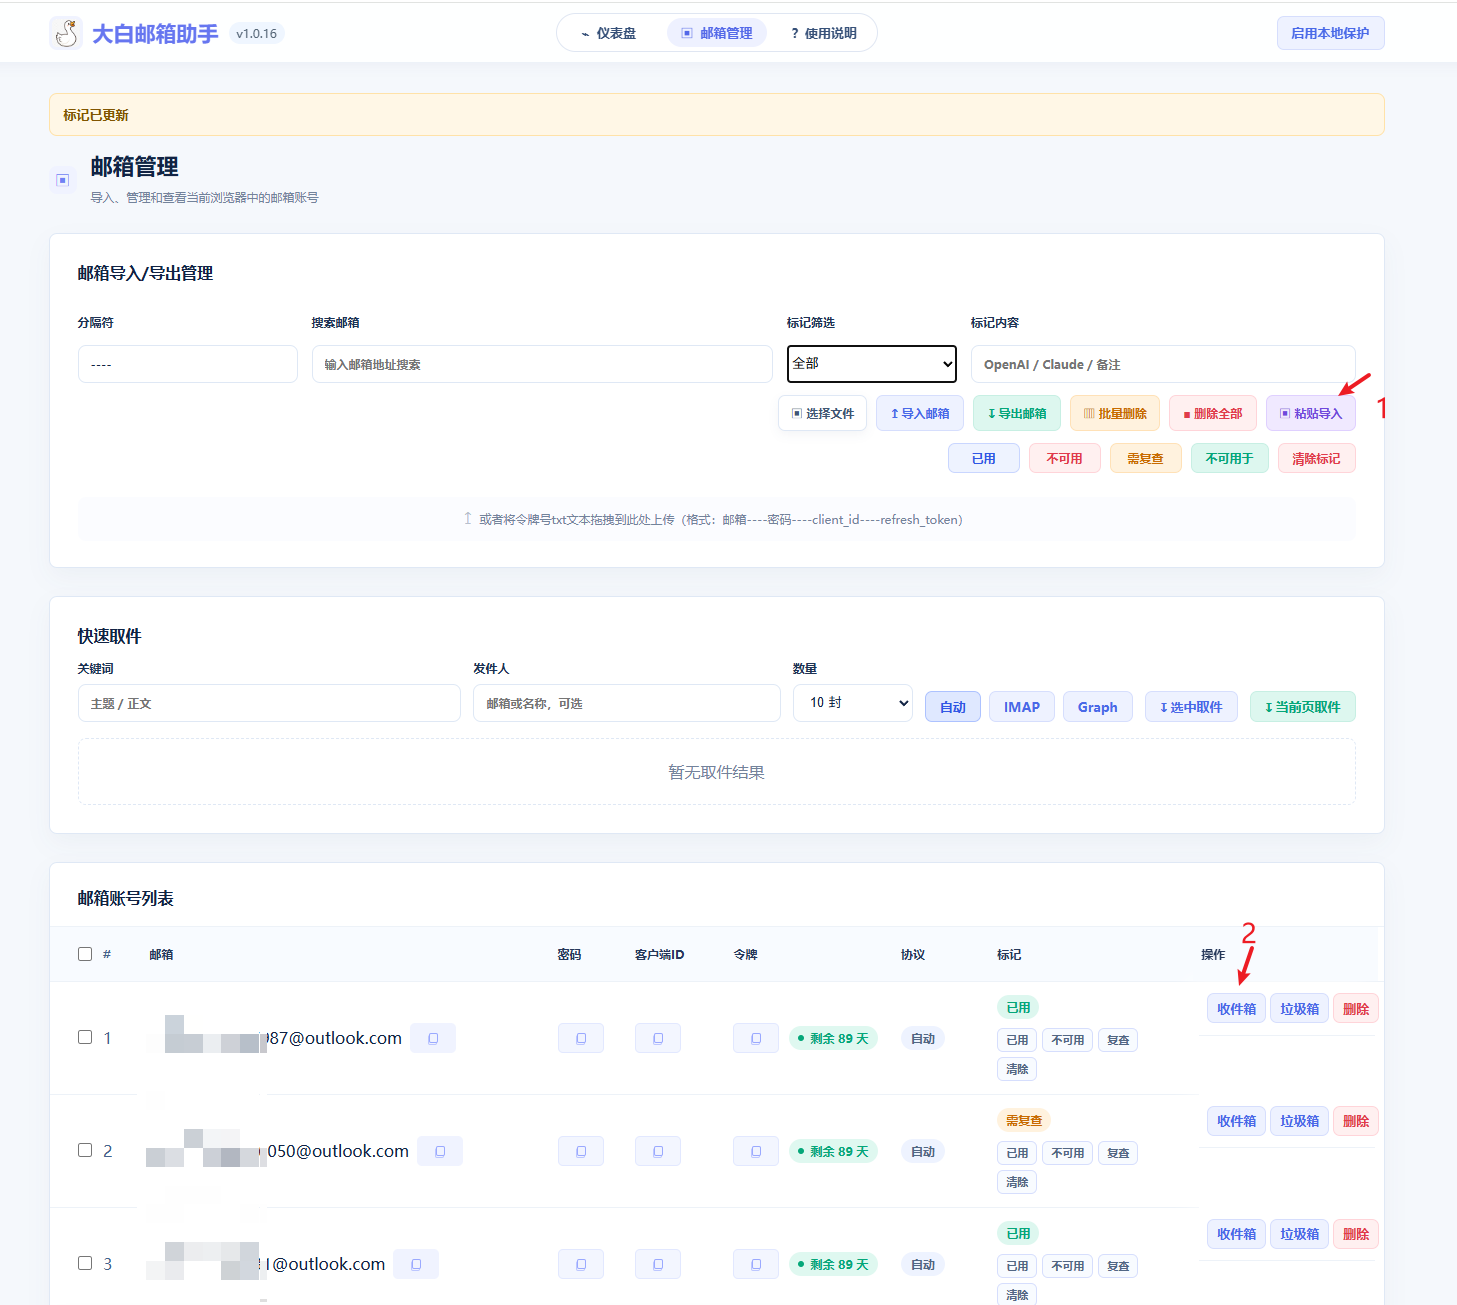Click the goose logo icon in header
The width and height of the screenshot is (1457, 1305).
(x=66, y=33)
